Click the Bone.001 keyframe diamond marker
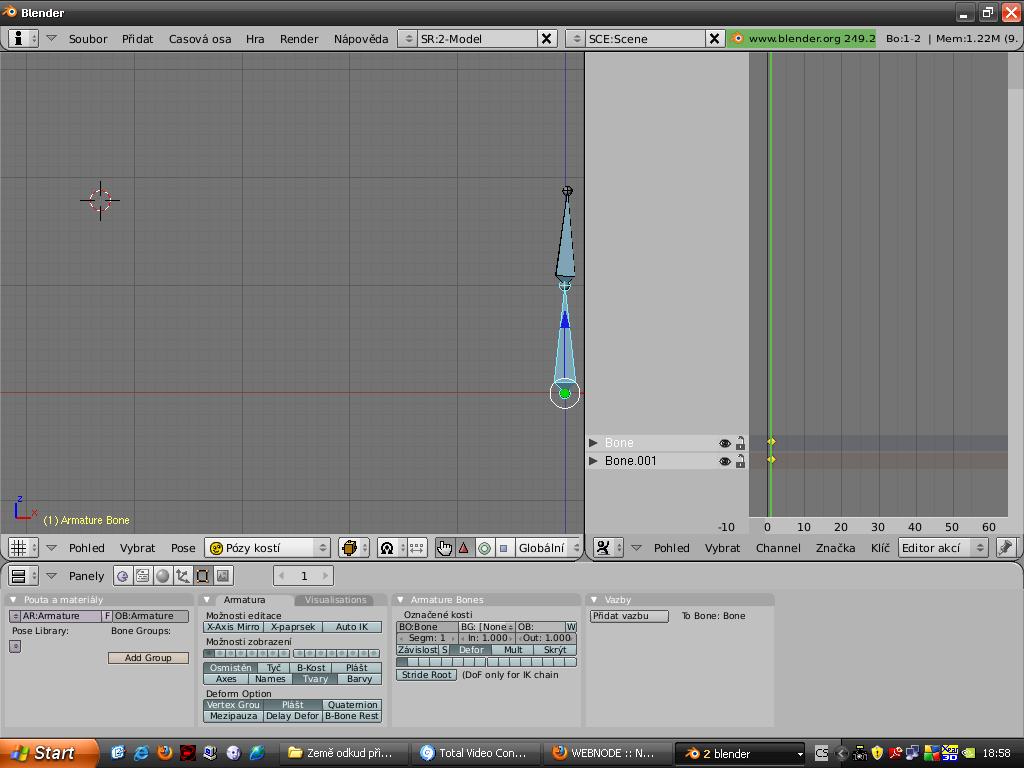 (x=771, y=460)
